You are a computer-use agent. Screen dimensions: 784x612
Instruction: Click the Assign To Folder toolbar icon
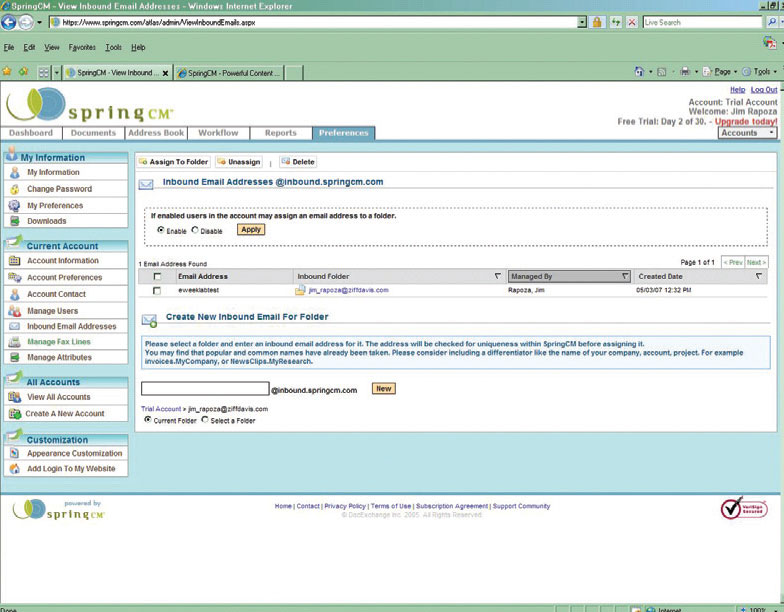(143, 162)
